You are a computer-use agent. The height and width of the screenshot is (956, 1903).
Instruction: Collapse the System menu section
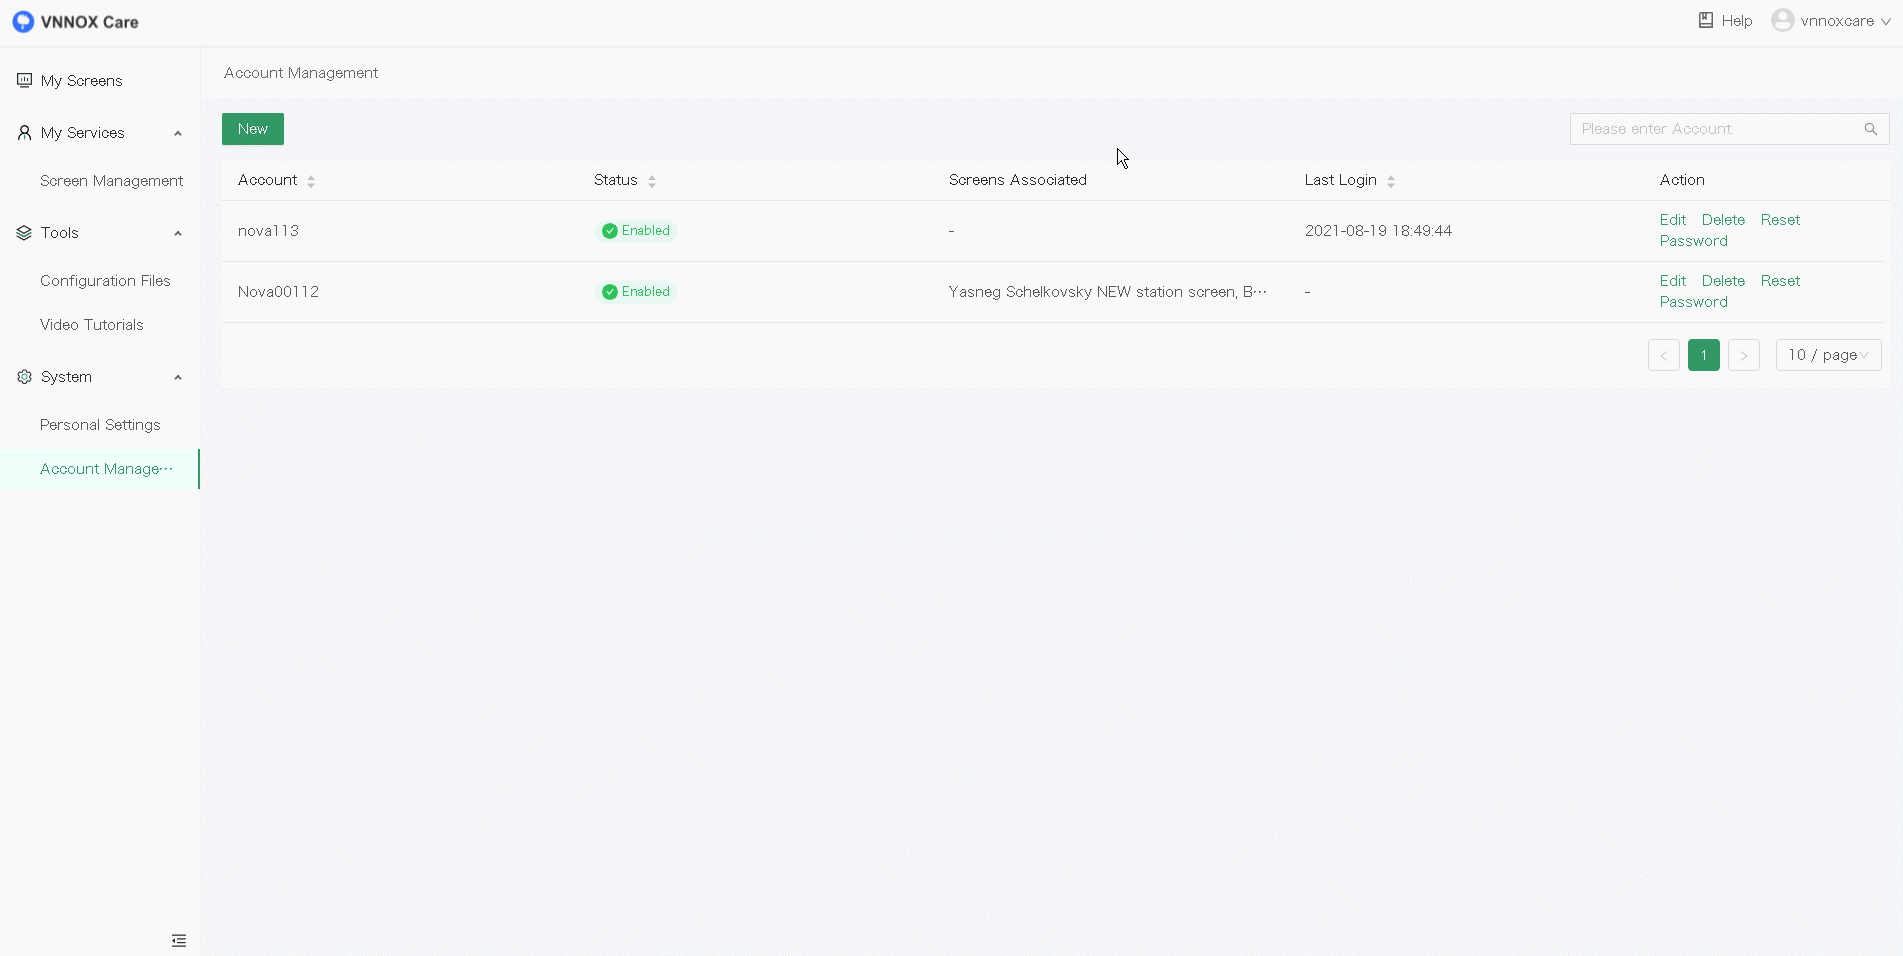click(178, 377)
